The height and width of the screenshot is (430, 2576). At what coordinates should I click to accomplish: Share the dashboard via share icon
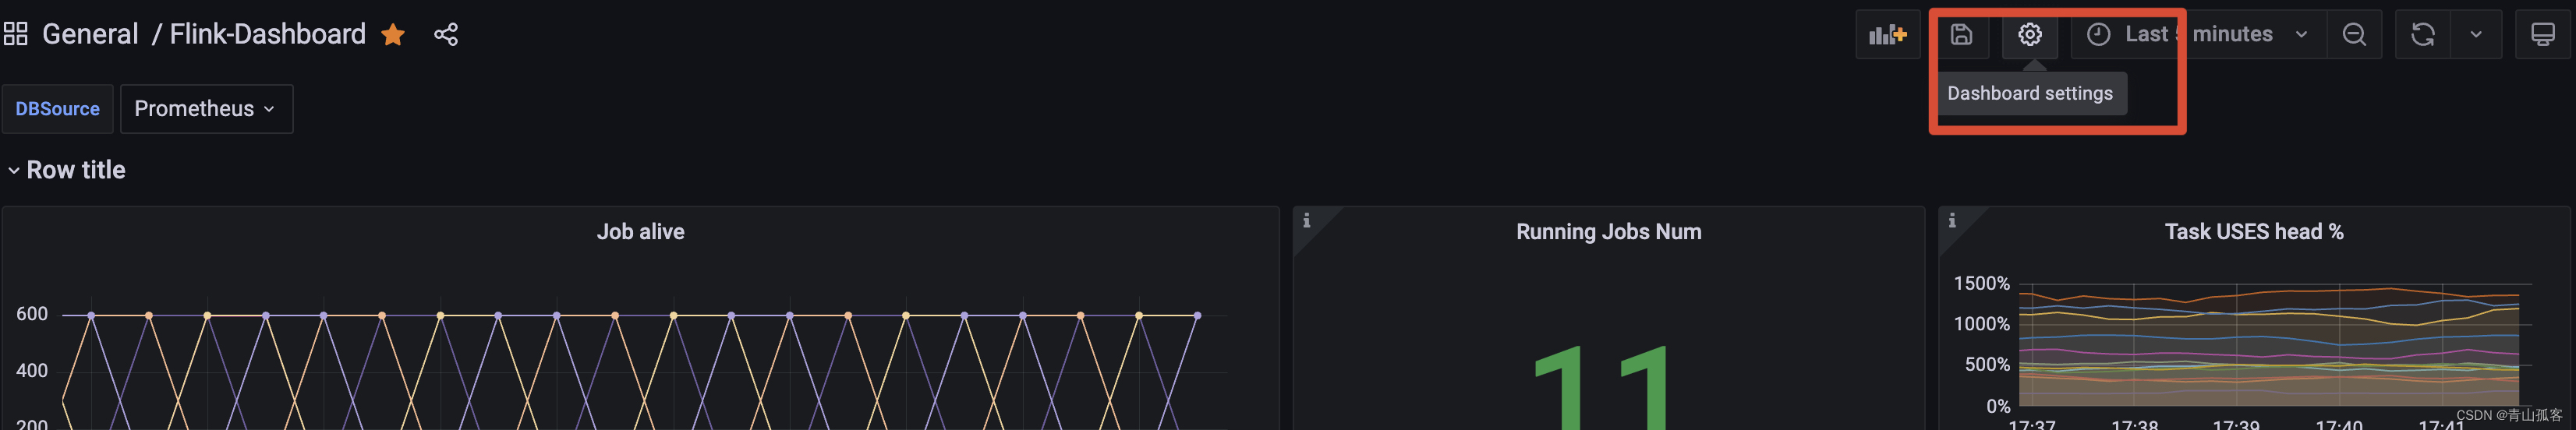(446, 35)
